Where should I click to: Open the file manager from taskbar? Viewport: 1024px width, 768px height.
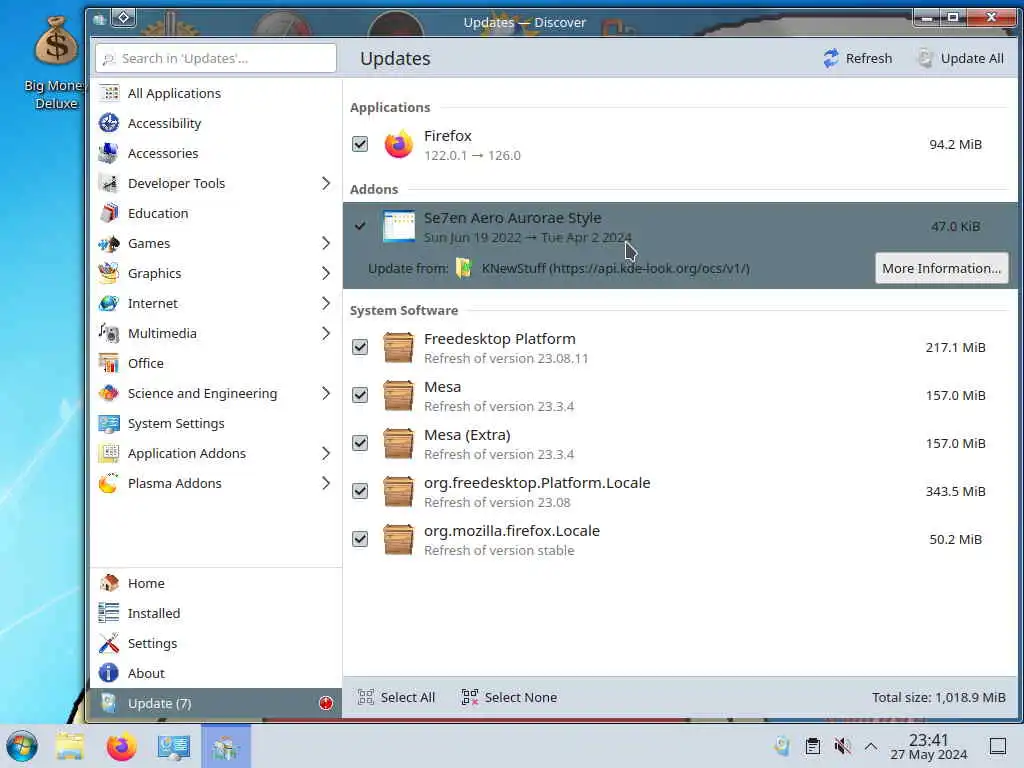pos(70,746)
